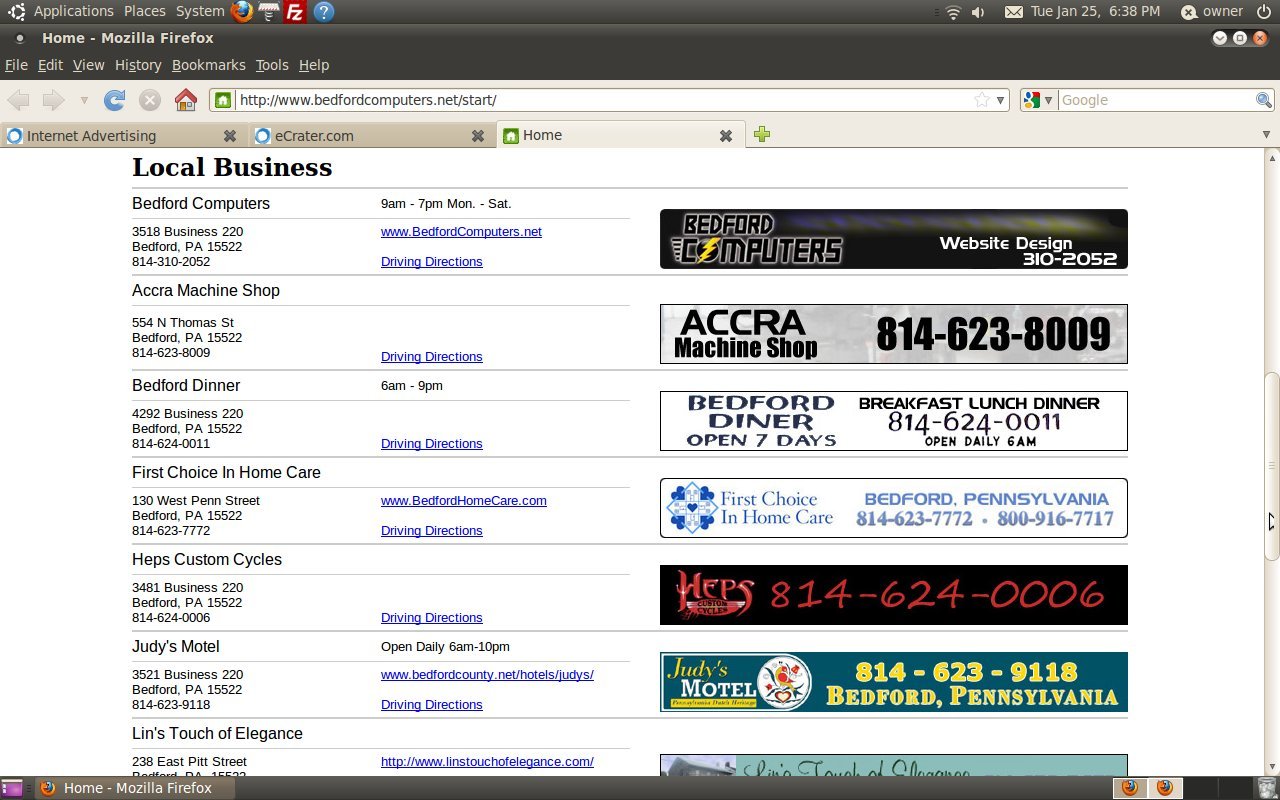This screenshot has width=1280, height=800.
Task: Click the First Choice In Home Care banner
Action: 894,508
